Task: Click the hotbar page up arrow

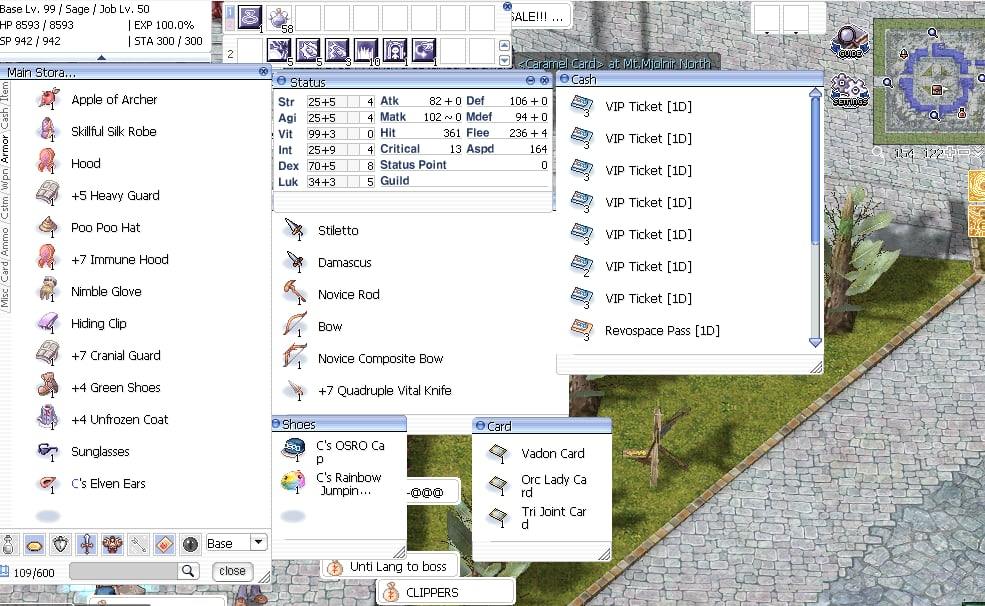Action: (504, 45)
